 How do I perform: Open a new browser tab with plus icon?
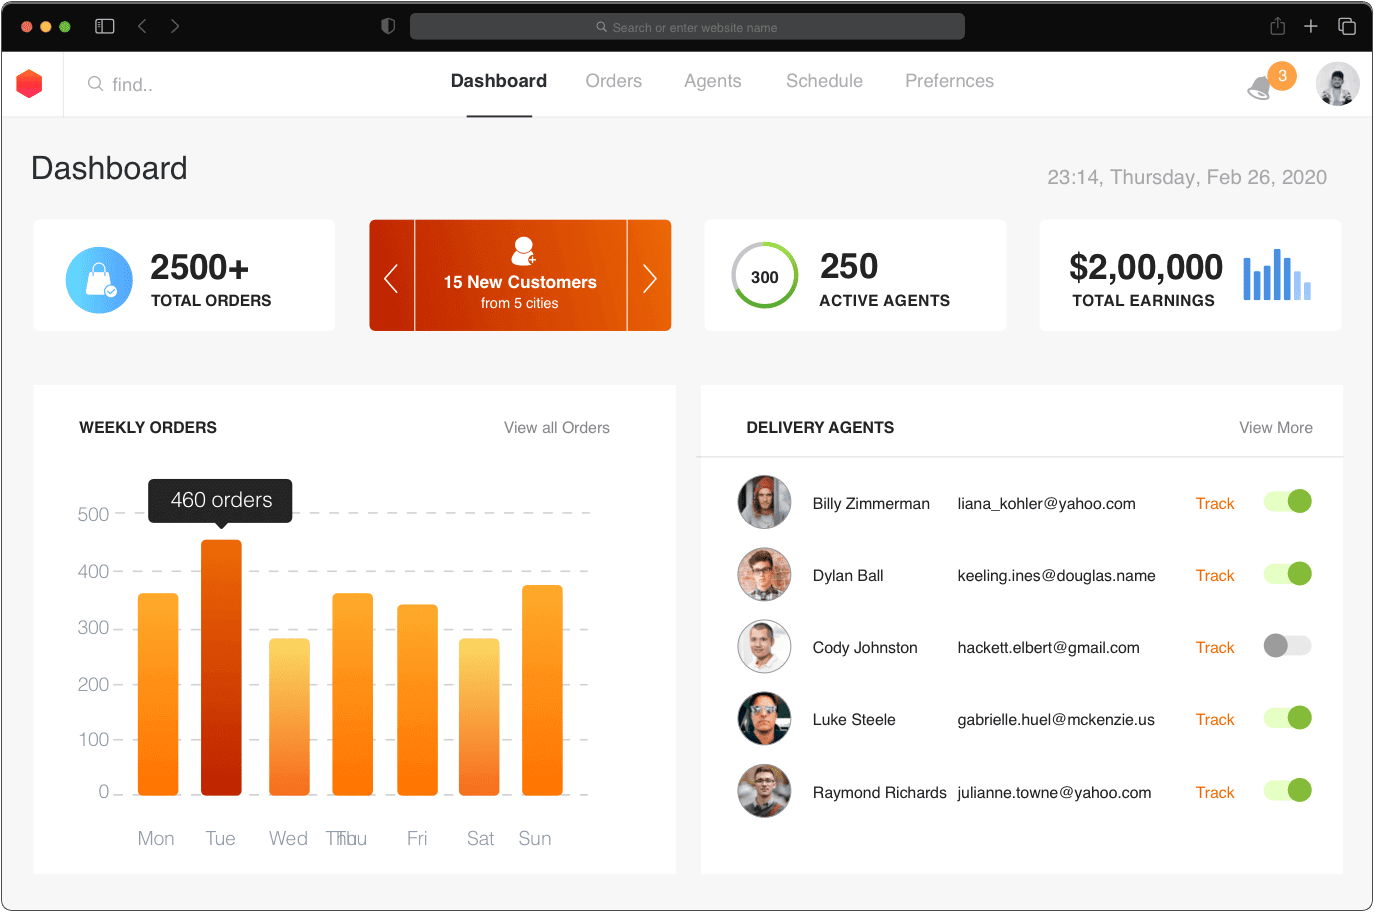coord(1311,27)
